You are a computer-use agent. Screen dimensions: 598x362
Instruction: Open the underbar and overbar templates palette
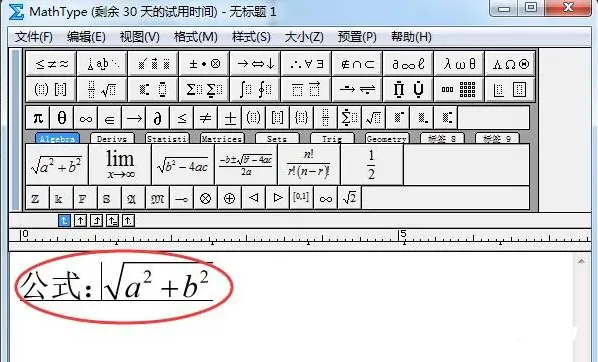pyautogui.click(x=306, y=89)
